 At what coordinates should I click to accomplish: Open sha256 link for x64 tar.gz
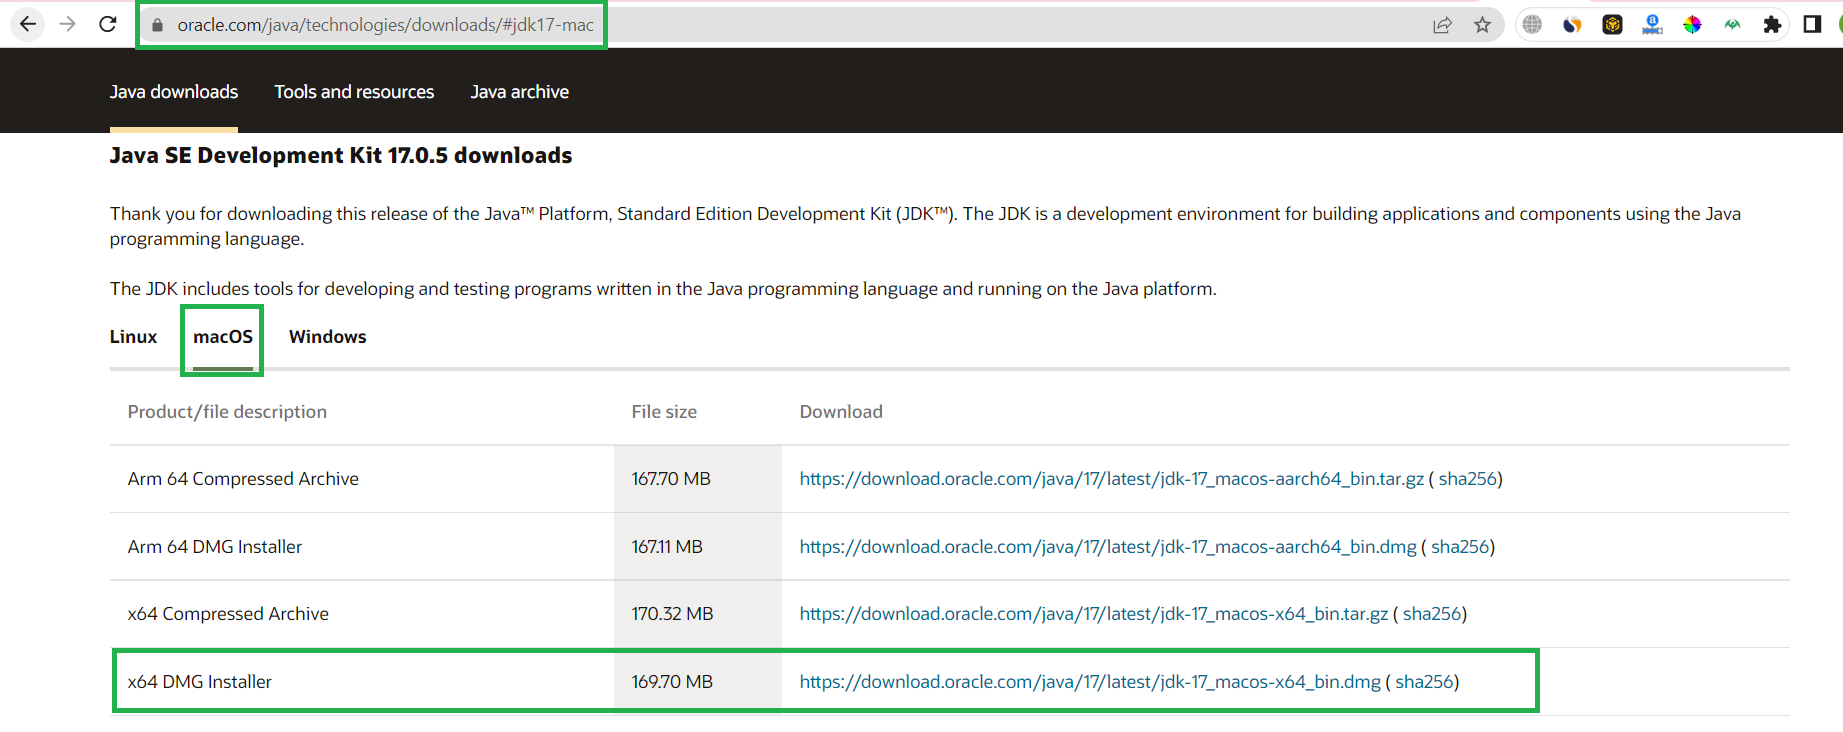point(1432,614)
